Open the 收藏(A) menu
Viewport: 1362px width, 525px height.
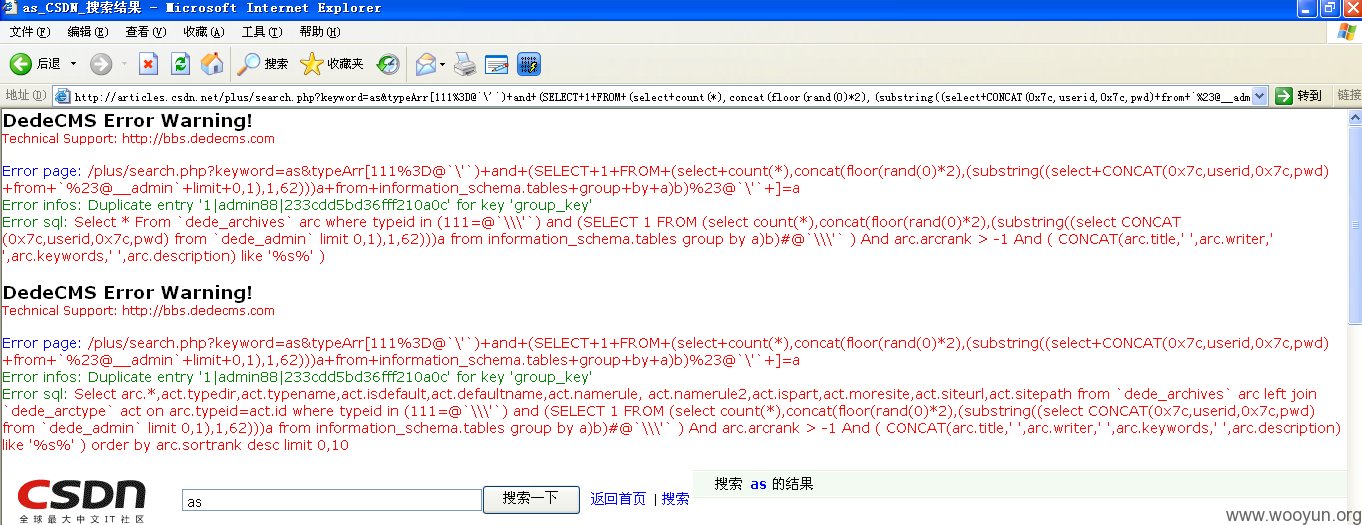tap(204, 32)
